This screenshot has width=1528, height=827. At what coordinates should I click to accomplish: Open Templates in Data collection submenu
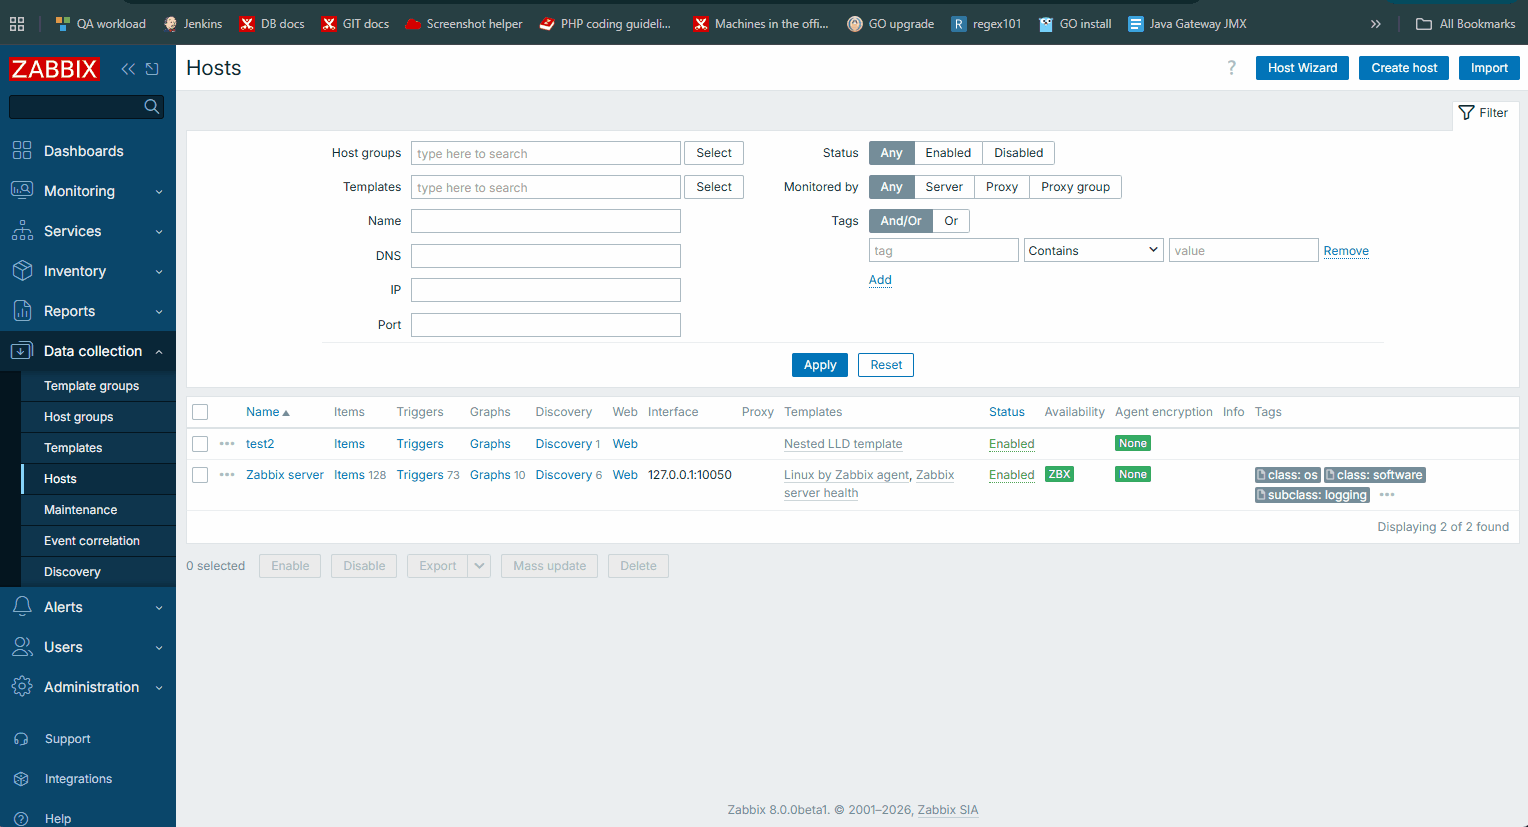(73, 448)
